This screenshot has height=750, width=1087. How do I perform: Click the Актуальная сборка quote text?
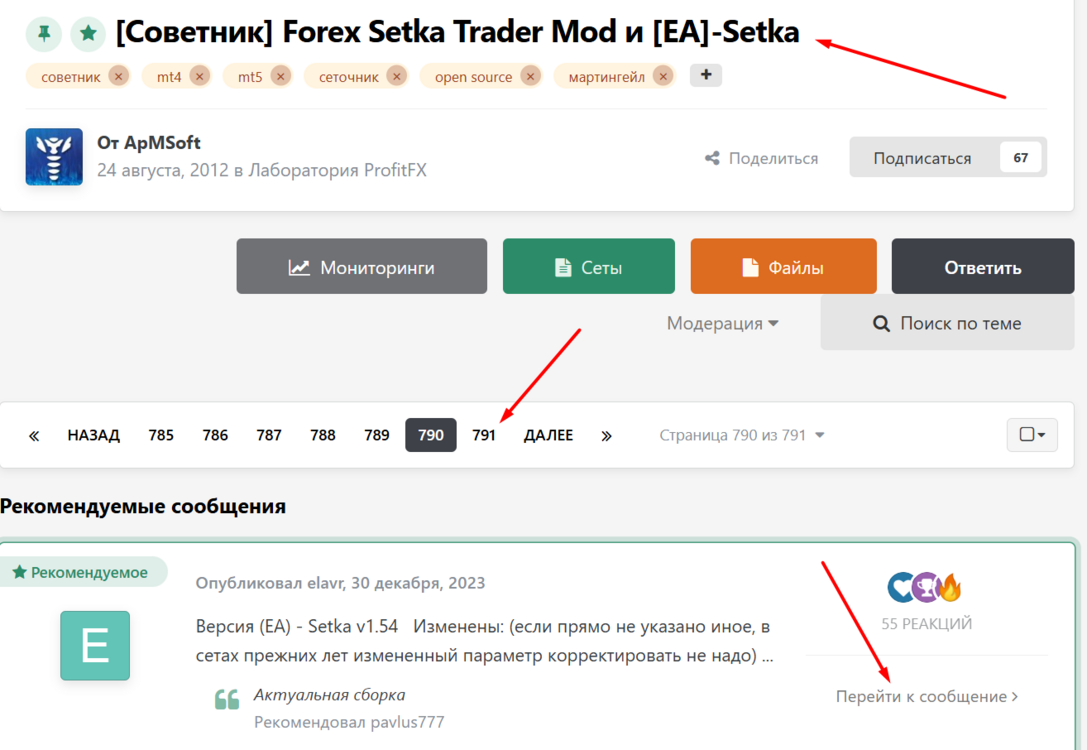coord(329,695)
